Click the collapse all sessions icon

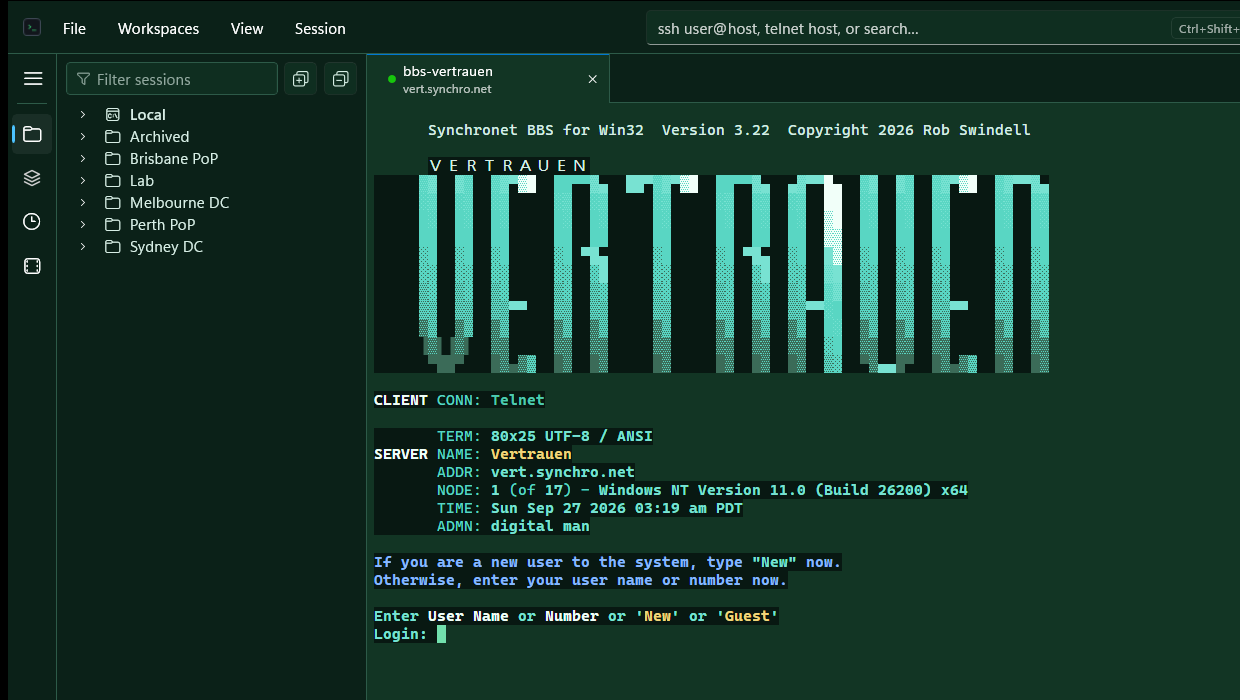click(340, 79)
